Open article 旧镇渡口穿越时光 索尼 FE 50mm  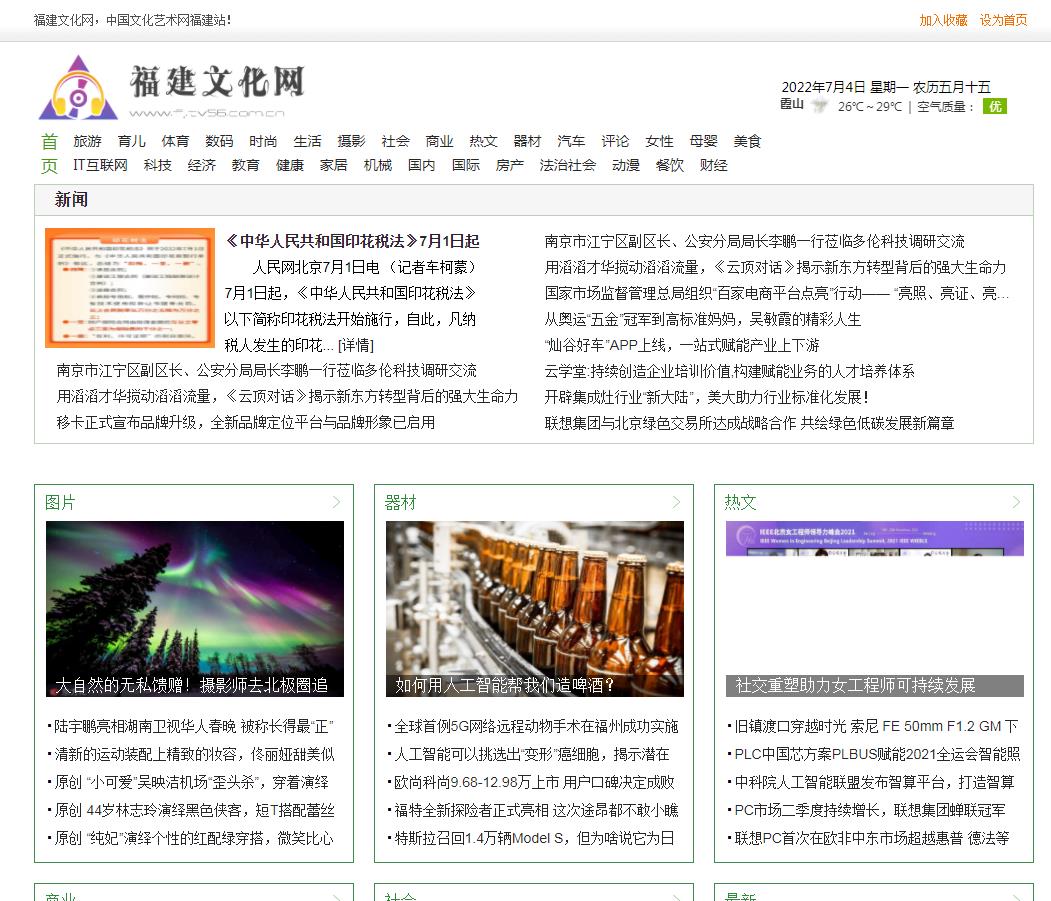click(x=875, y=726)
